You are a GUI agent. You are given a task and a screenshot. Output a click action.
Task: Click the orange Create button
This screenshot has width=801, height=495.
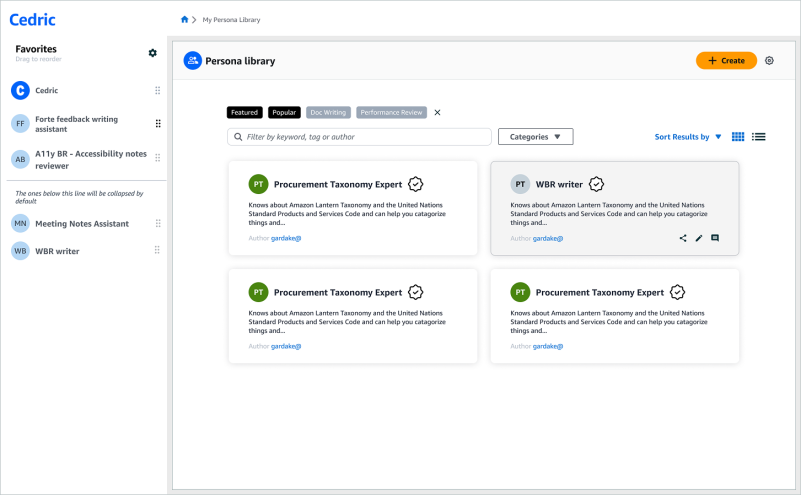tap(726, 61)
